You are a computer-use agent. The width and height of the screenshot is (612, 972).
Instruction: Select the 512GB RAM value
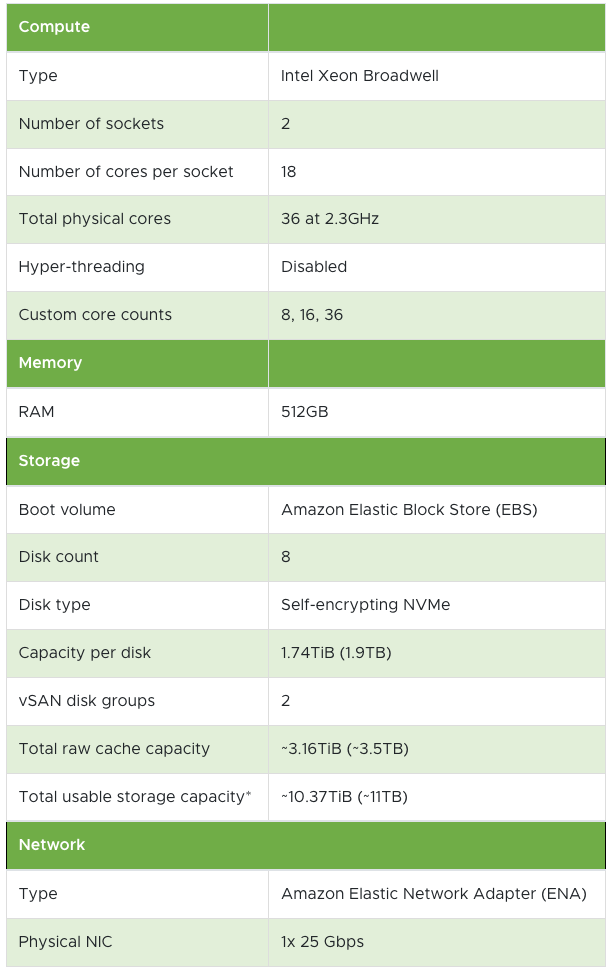[x=304, y=412]
